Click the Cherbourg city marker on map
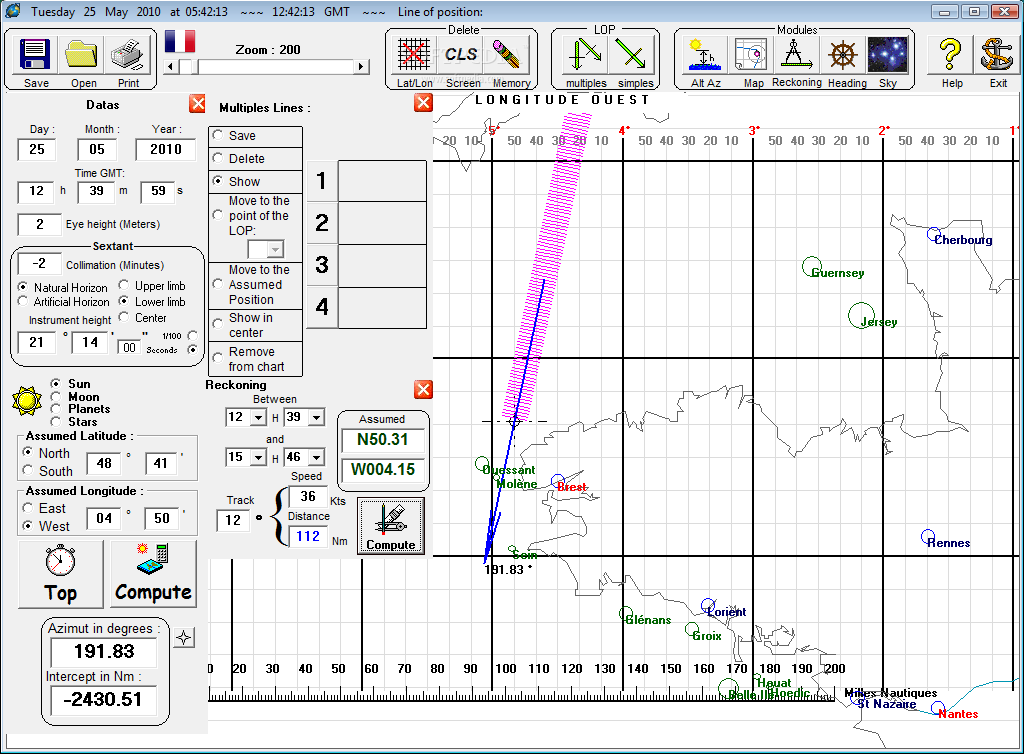 934,234
